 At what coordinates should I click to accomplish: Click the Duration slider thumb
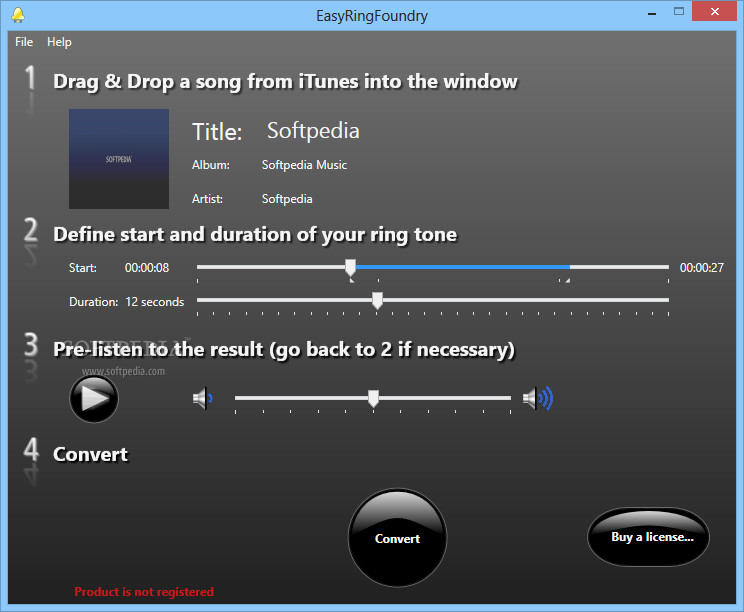pyautogui.click(x=377, y=301)
